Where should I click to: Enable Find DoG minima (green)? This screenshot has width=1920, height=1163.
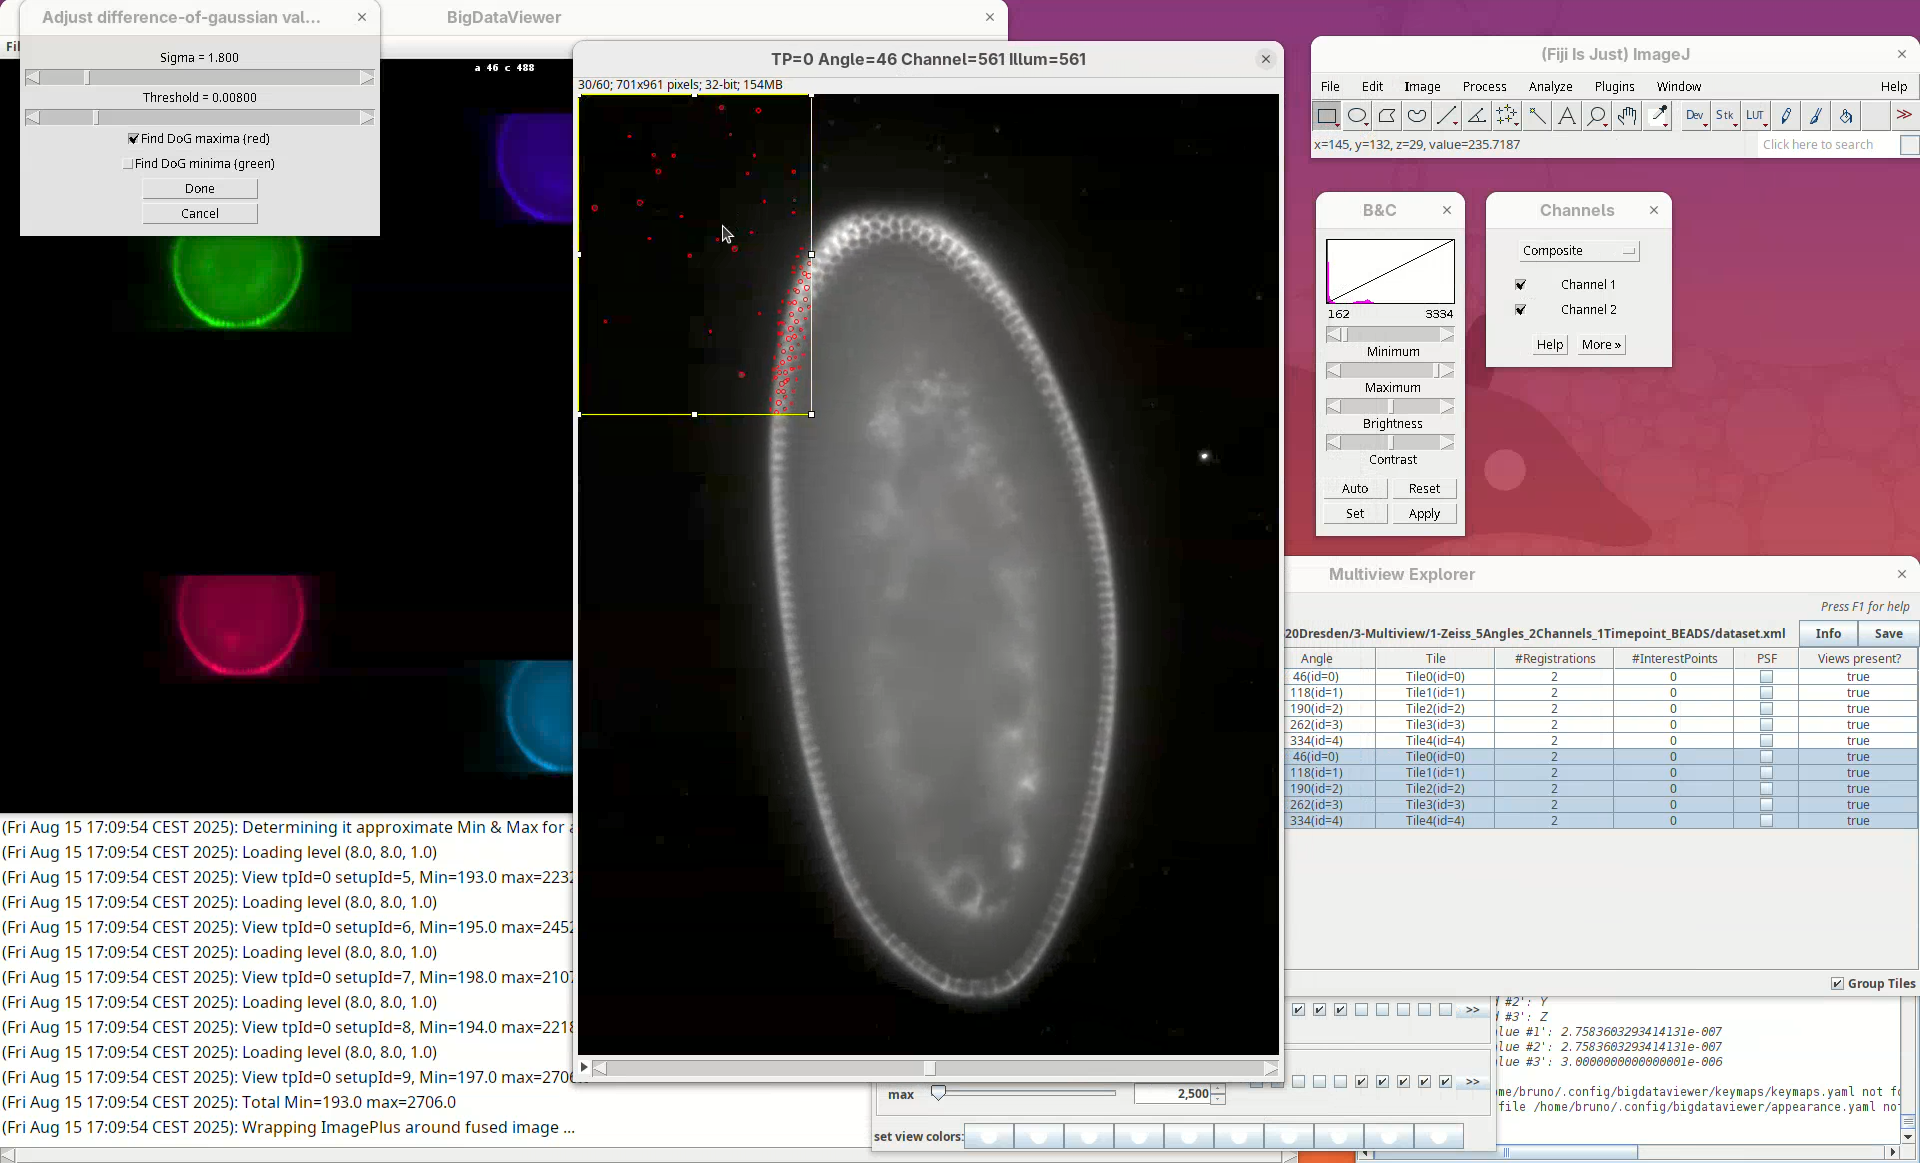pyautogui.click(x=128, y=164)
